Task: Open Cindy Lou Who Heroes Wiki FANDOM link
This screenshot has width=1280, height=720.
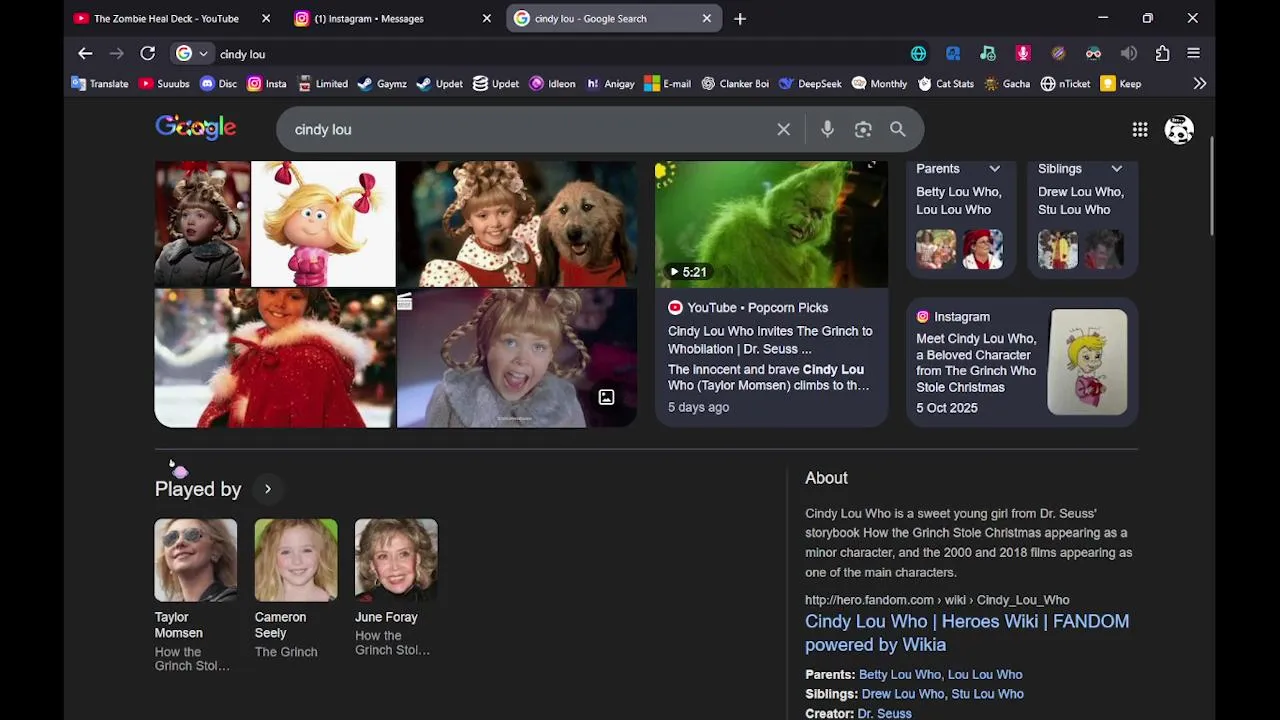Action: pyautogui.click(x=967, y=633)
